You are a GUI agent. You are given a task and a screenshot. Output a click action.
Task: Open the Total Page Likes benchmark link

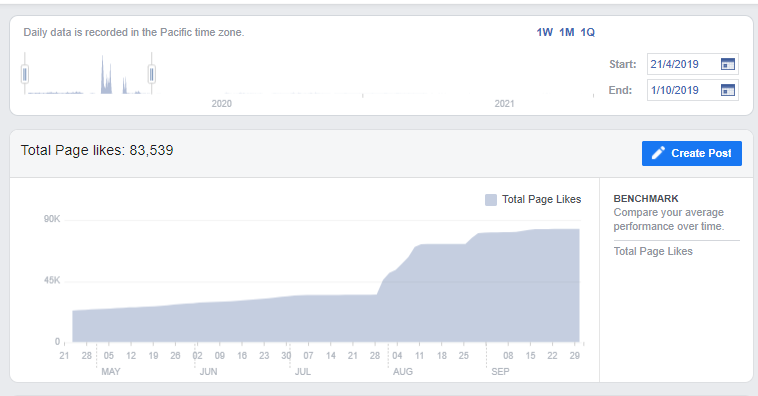point(653,251)
